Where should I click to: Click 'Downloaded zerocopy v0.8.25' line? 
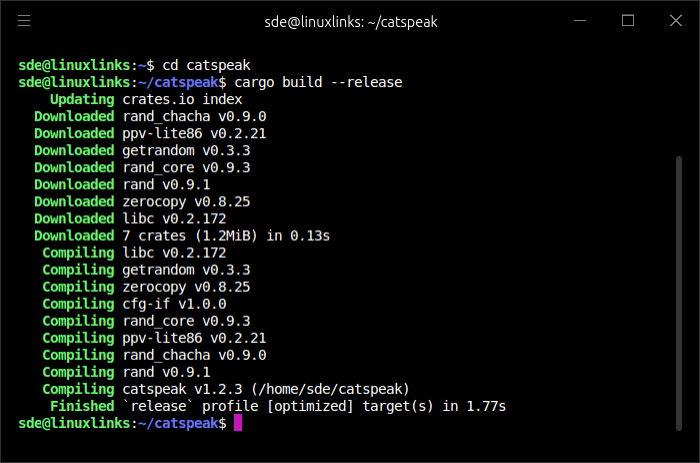(142, 202)
